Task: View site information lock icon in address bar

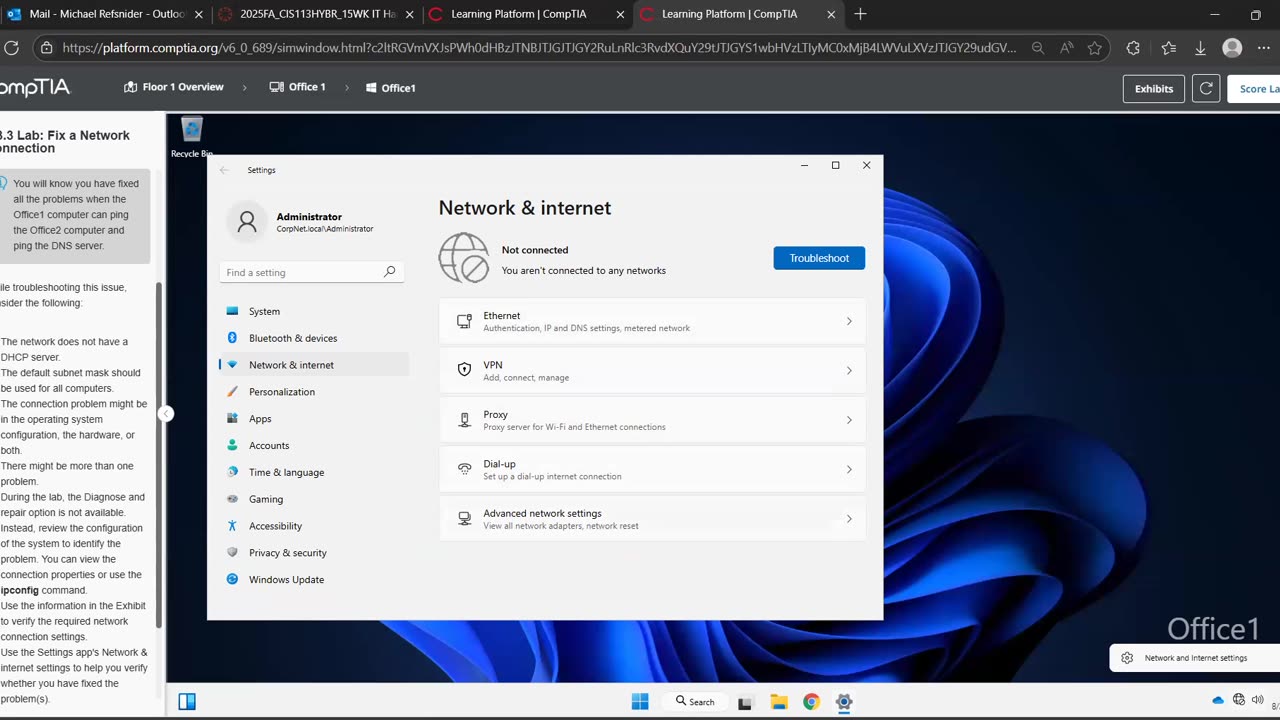Action: coord(46,48)
